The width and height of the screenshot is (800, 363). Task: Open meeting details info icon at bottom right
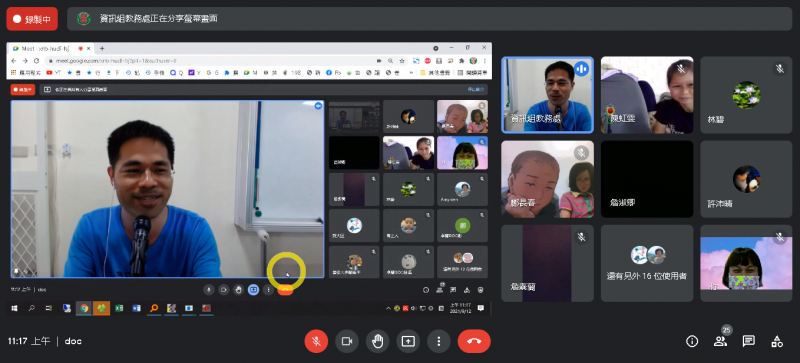(692, 341)
